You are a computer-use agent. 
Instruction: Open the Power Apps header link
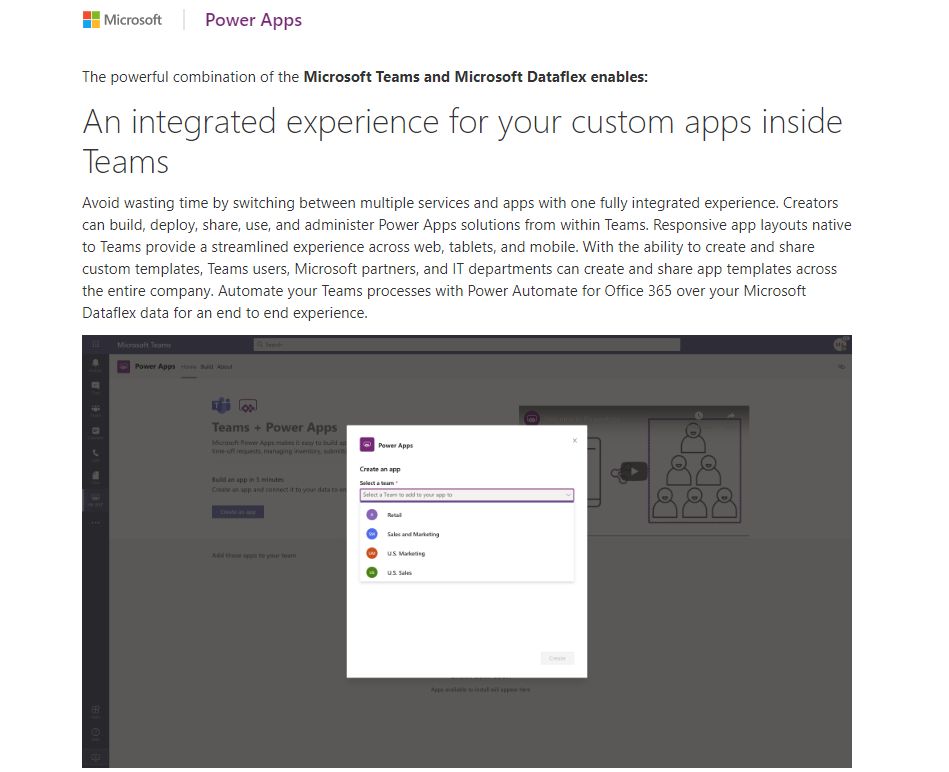pyautogui.click(x=253, y=20)
